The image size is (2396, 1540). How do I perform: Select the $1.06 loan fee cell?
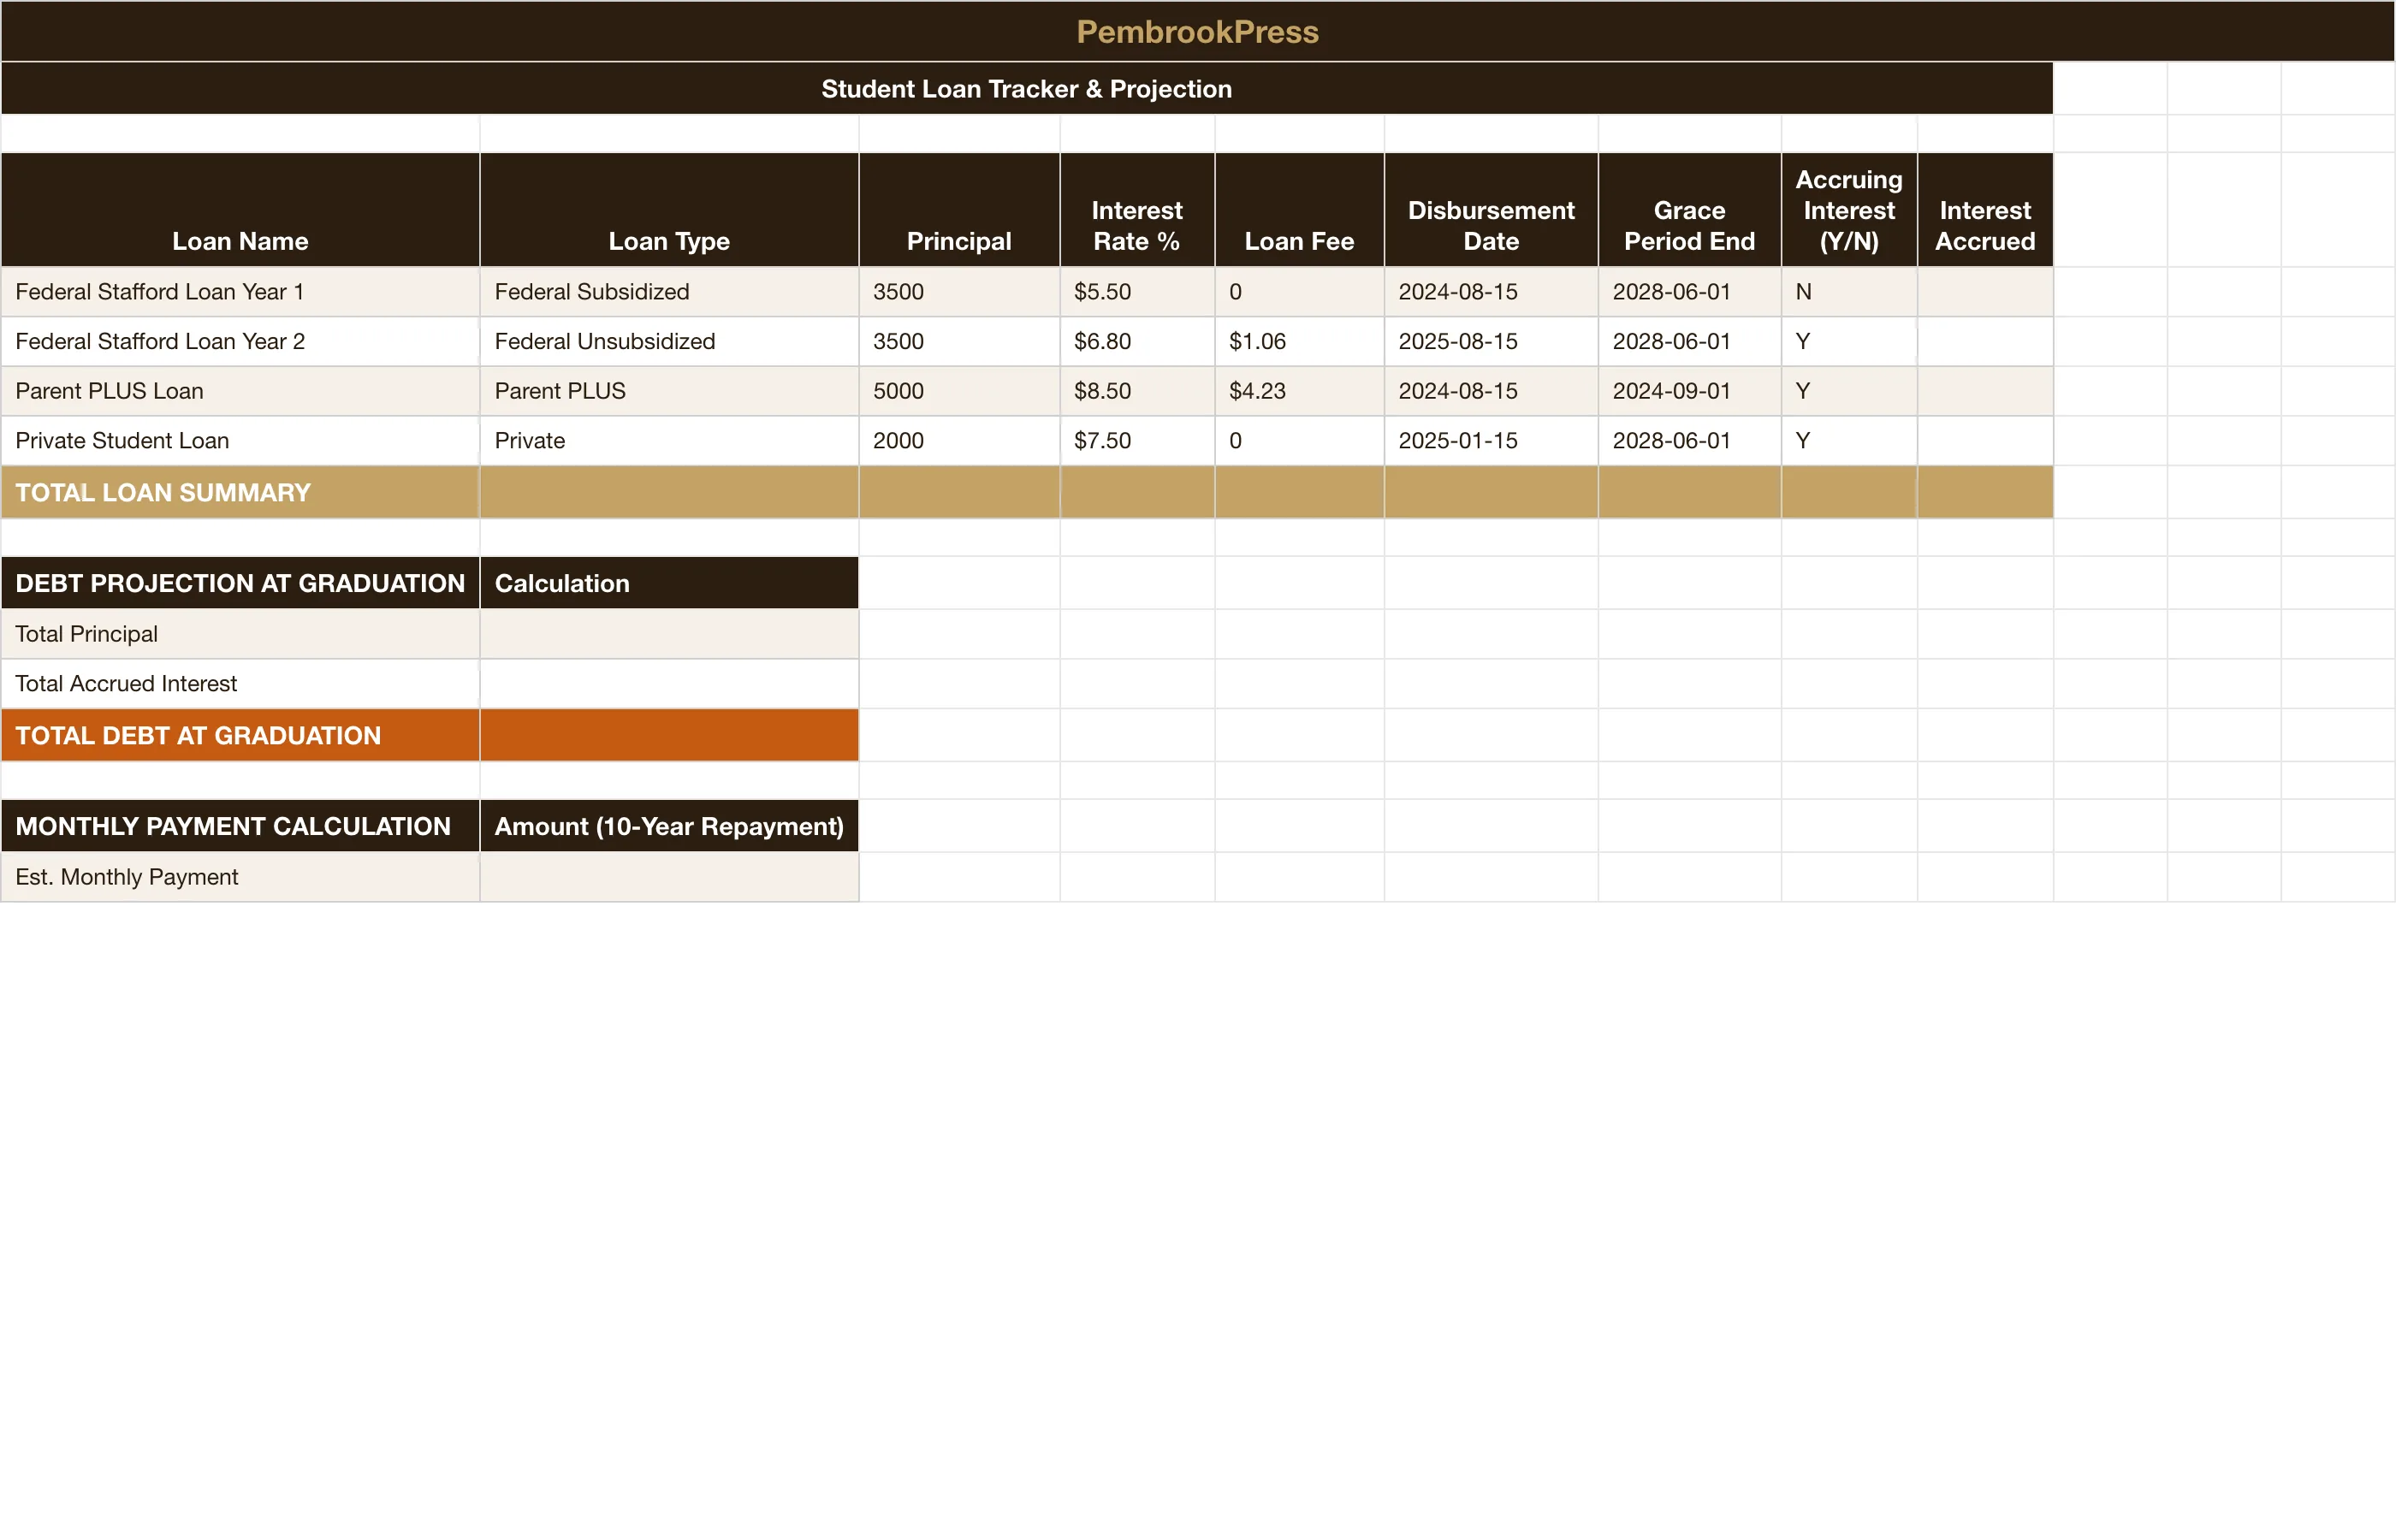(x=1299, y=342)
